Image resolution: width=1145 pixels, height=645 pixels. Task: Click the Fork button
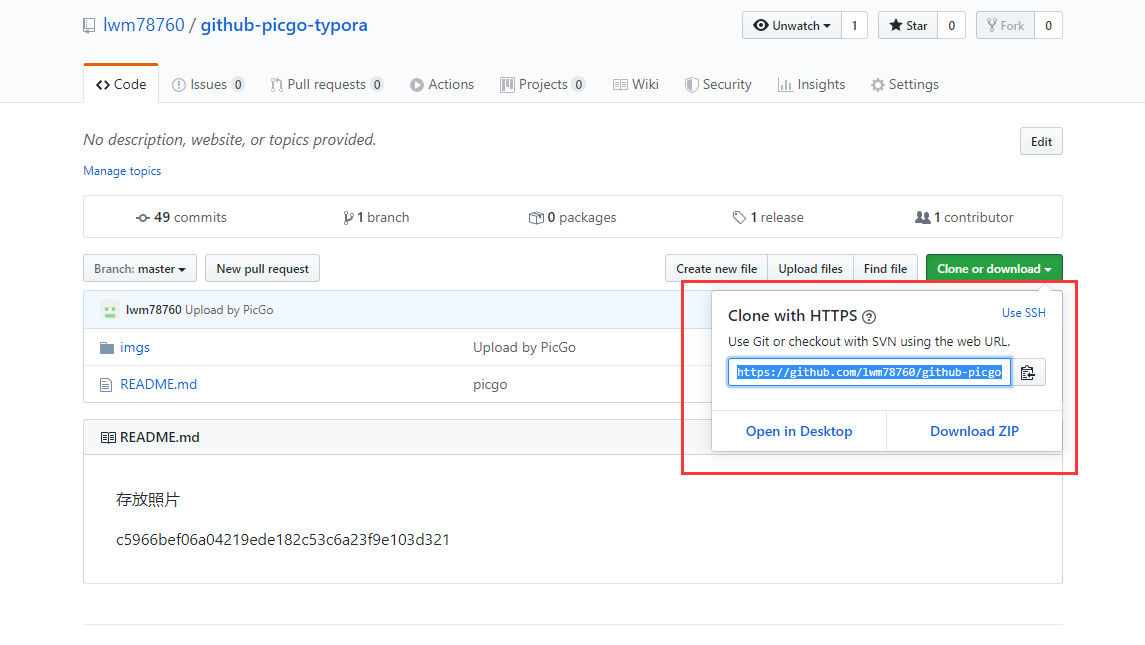1006,26
